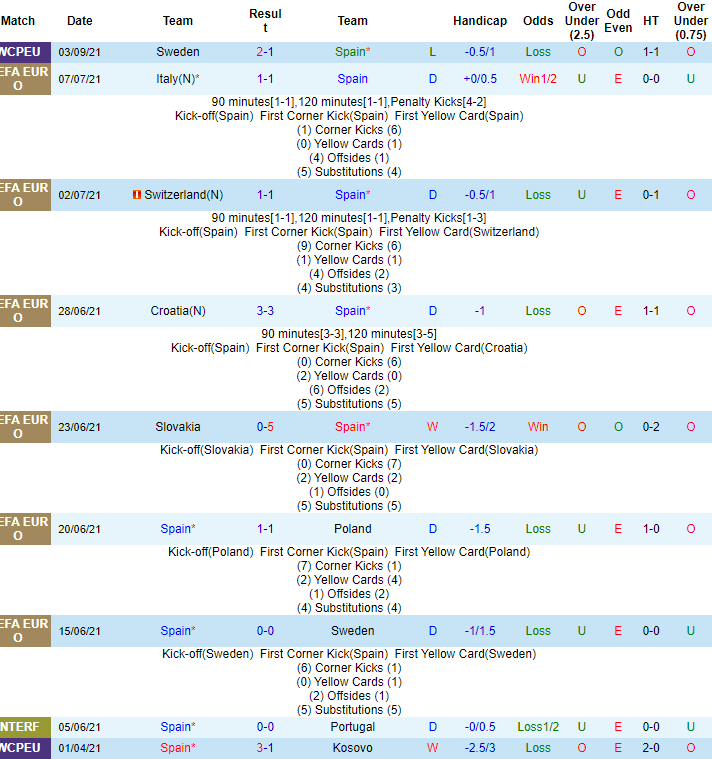Select the Switzerland(N) team name

point(184,195)
